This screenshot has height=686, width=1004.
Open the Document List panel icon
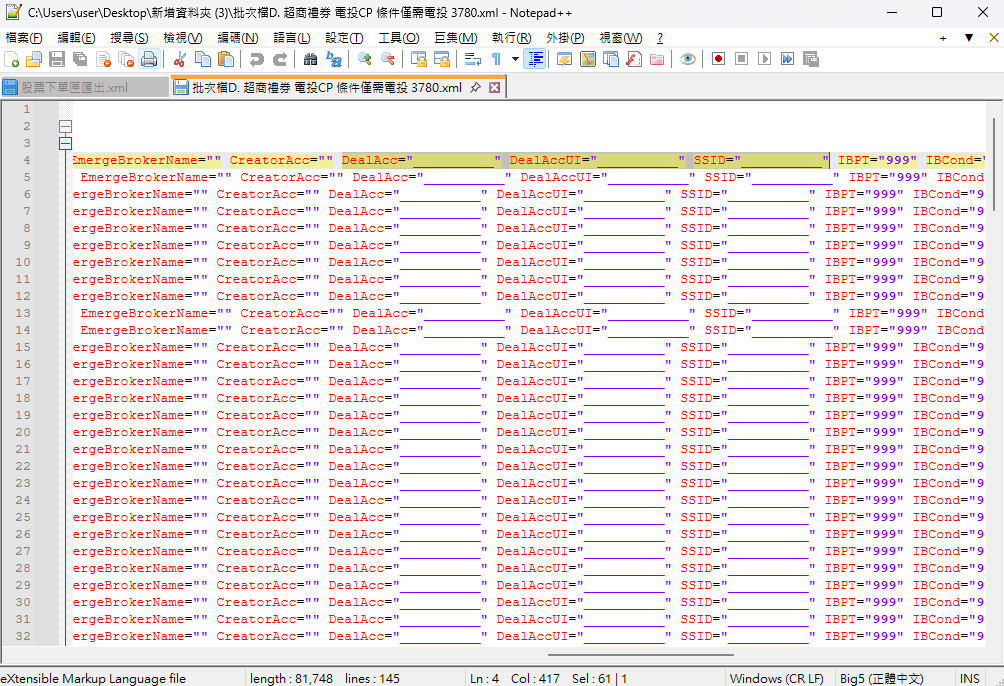tap(611, 60)
